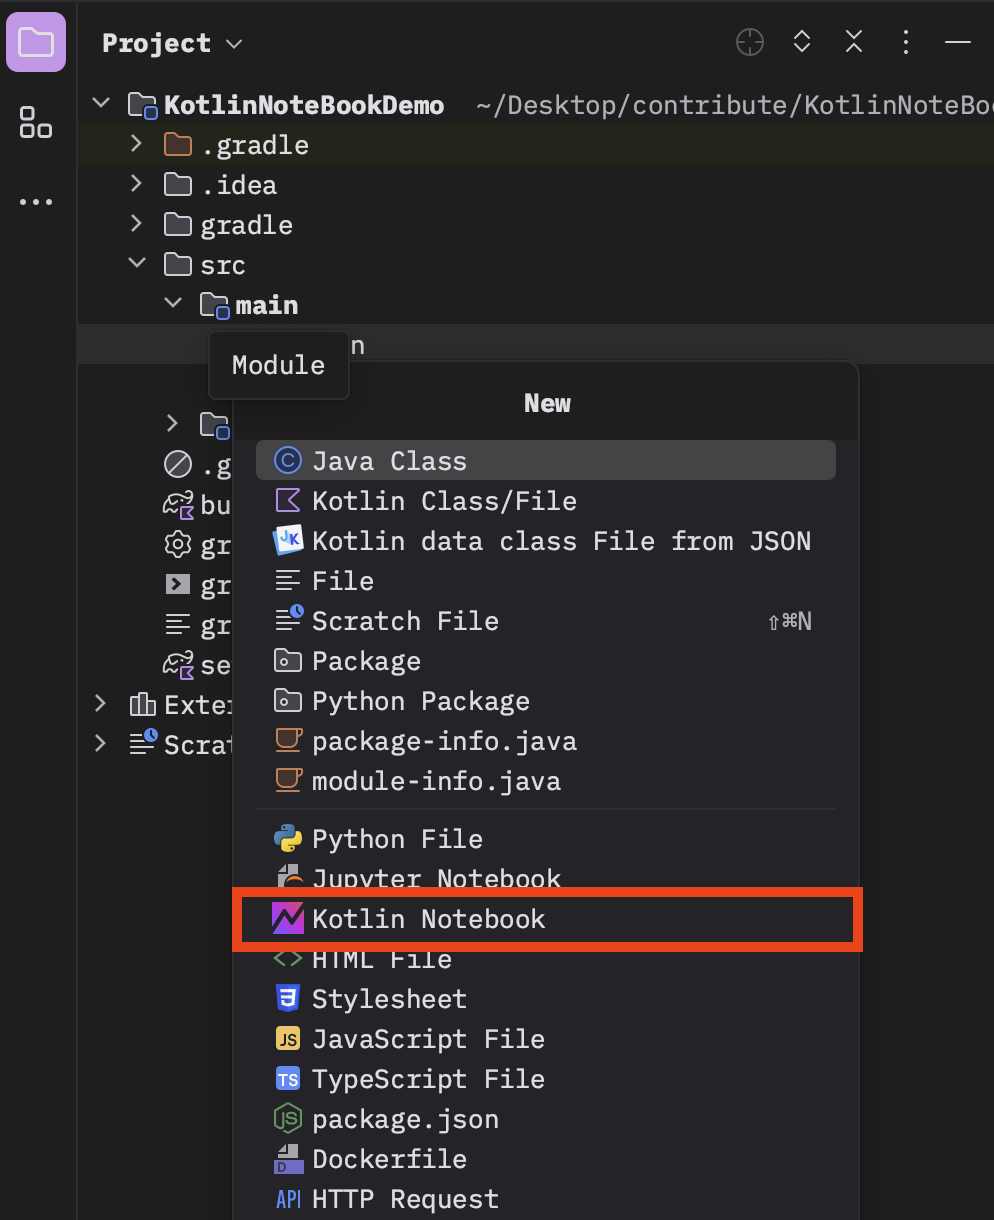
Task: Open the Project panel options (vertical dots)
Action: [x=906, y=42]
